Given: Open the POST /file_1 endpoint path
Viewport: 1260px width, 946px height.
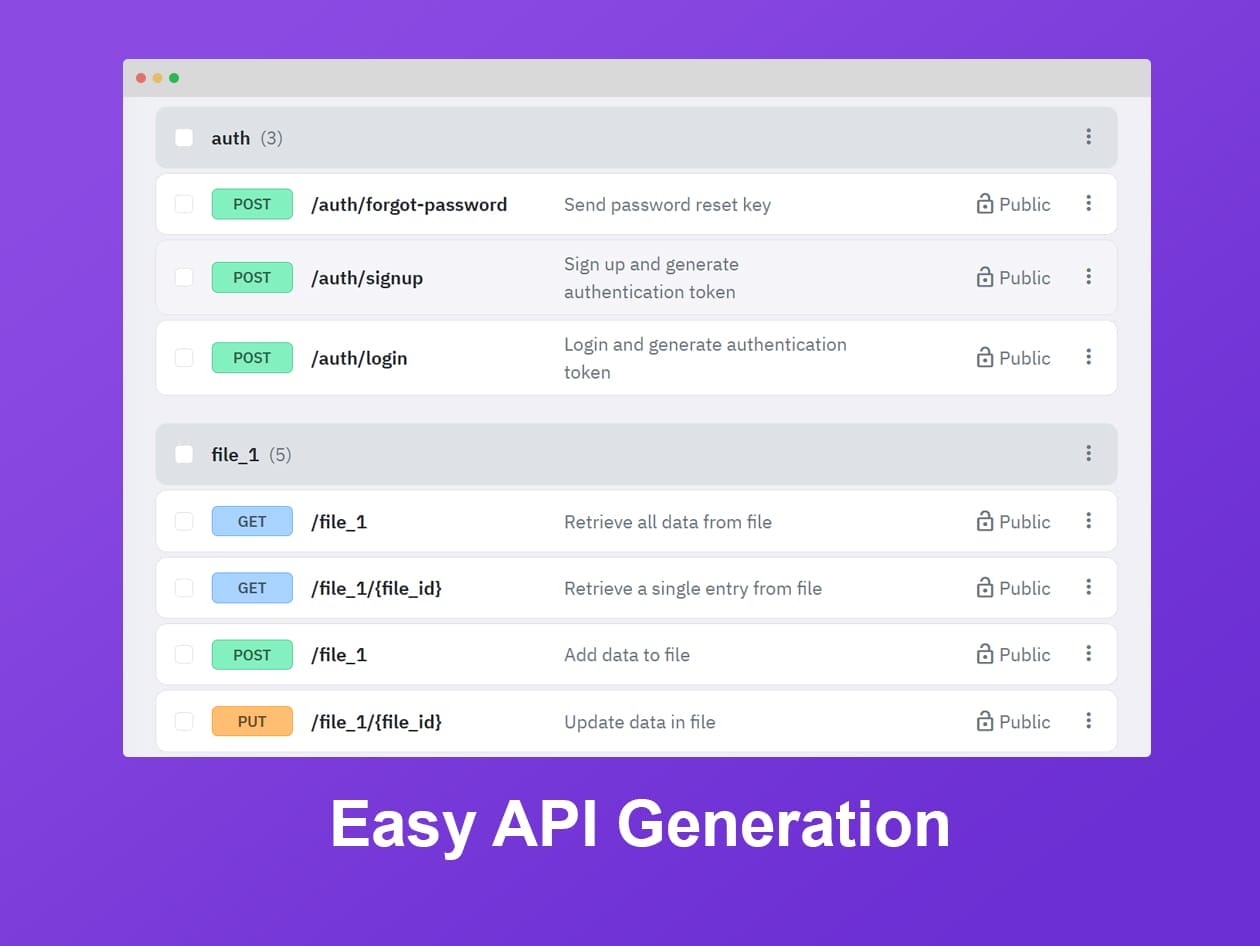Looking at the screenshot, I should click(339, 655).
